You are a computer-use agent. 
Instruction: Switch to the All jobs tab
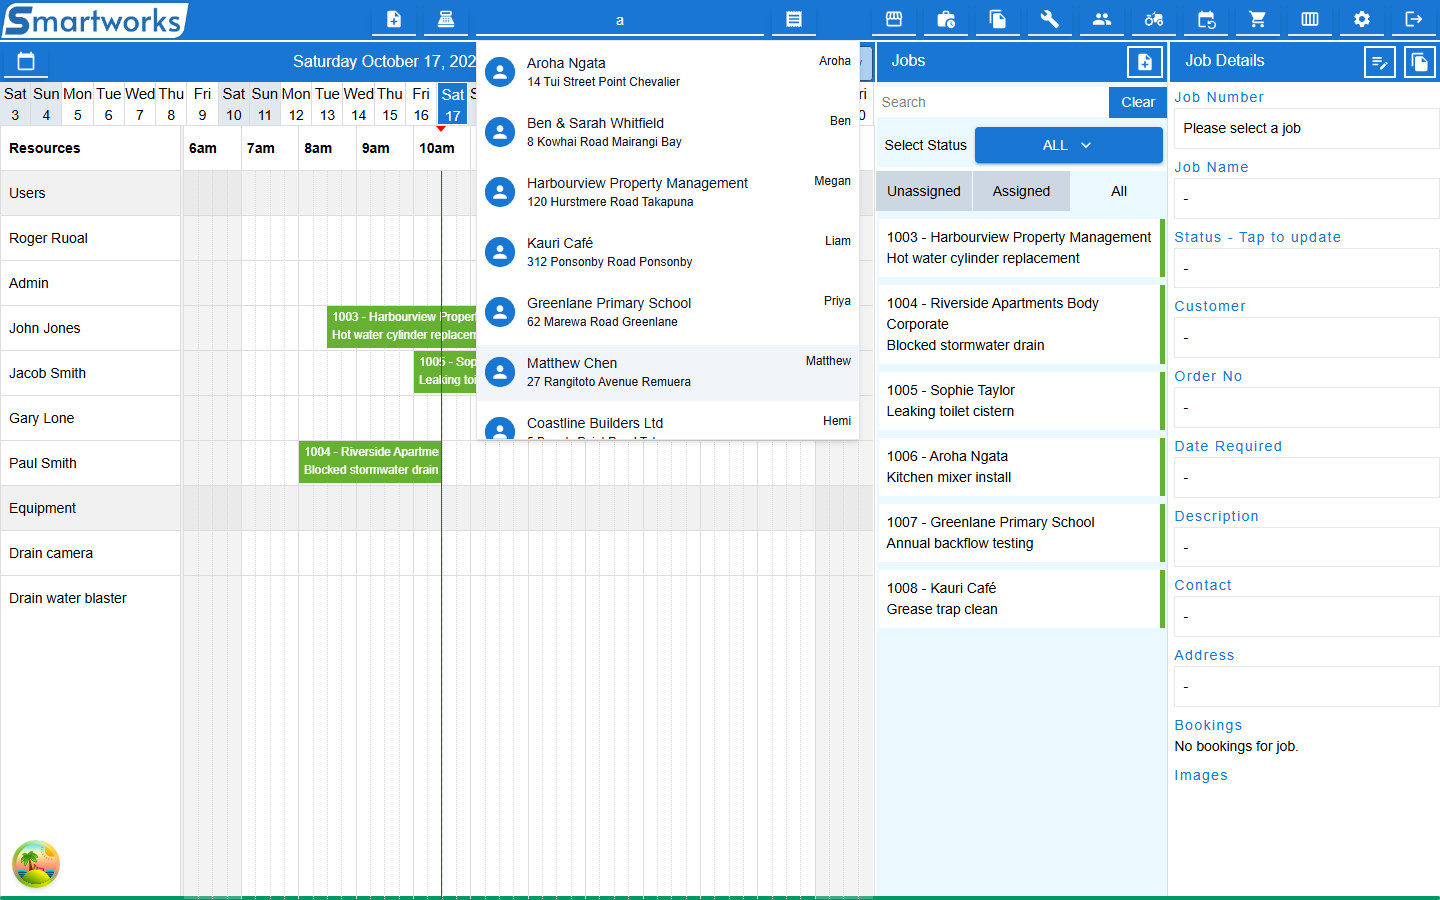(1119, 191)
